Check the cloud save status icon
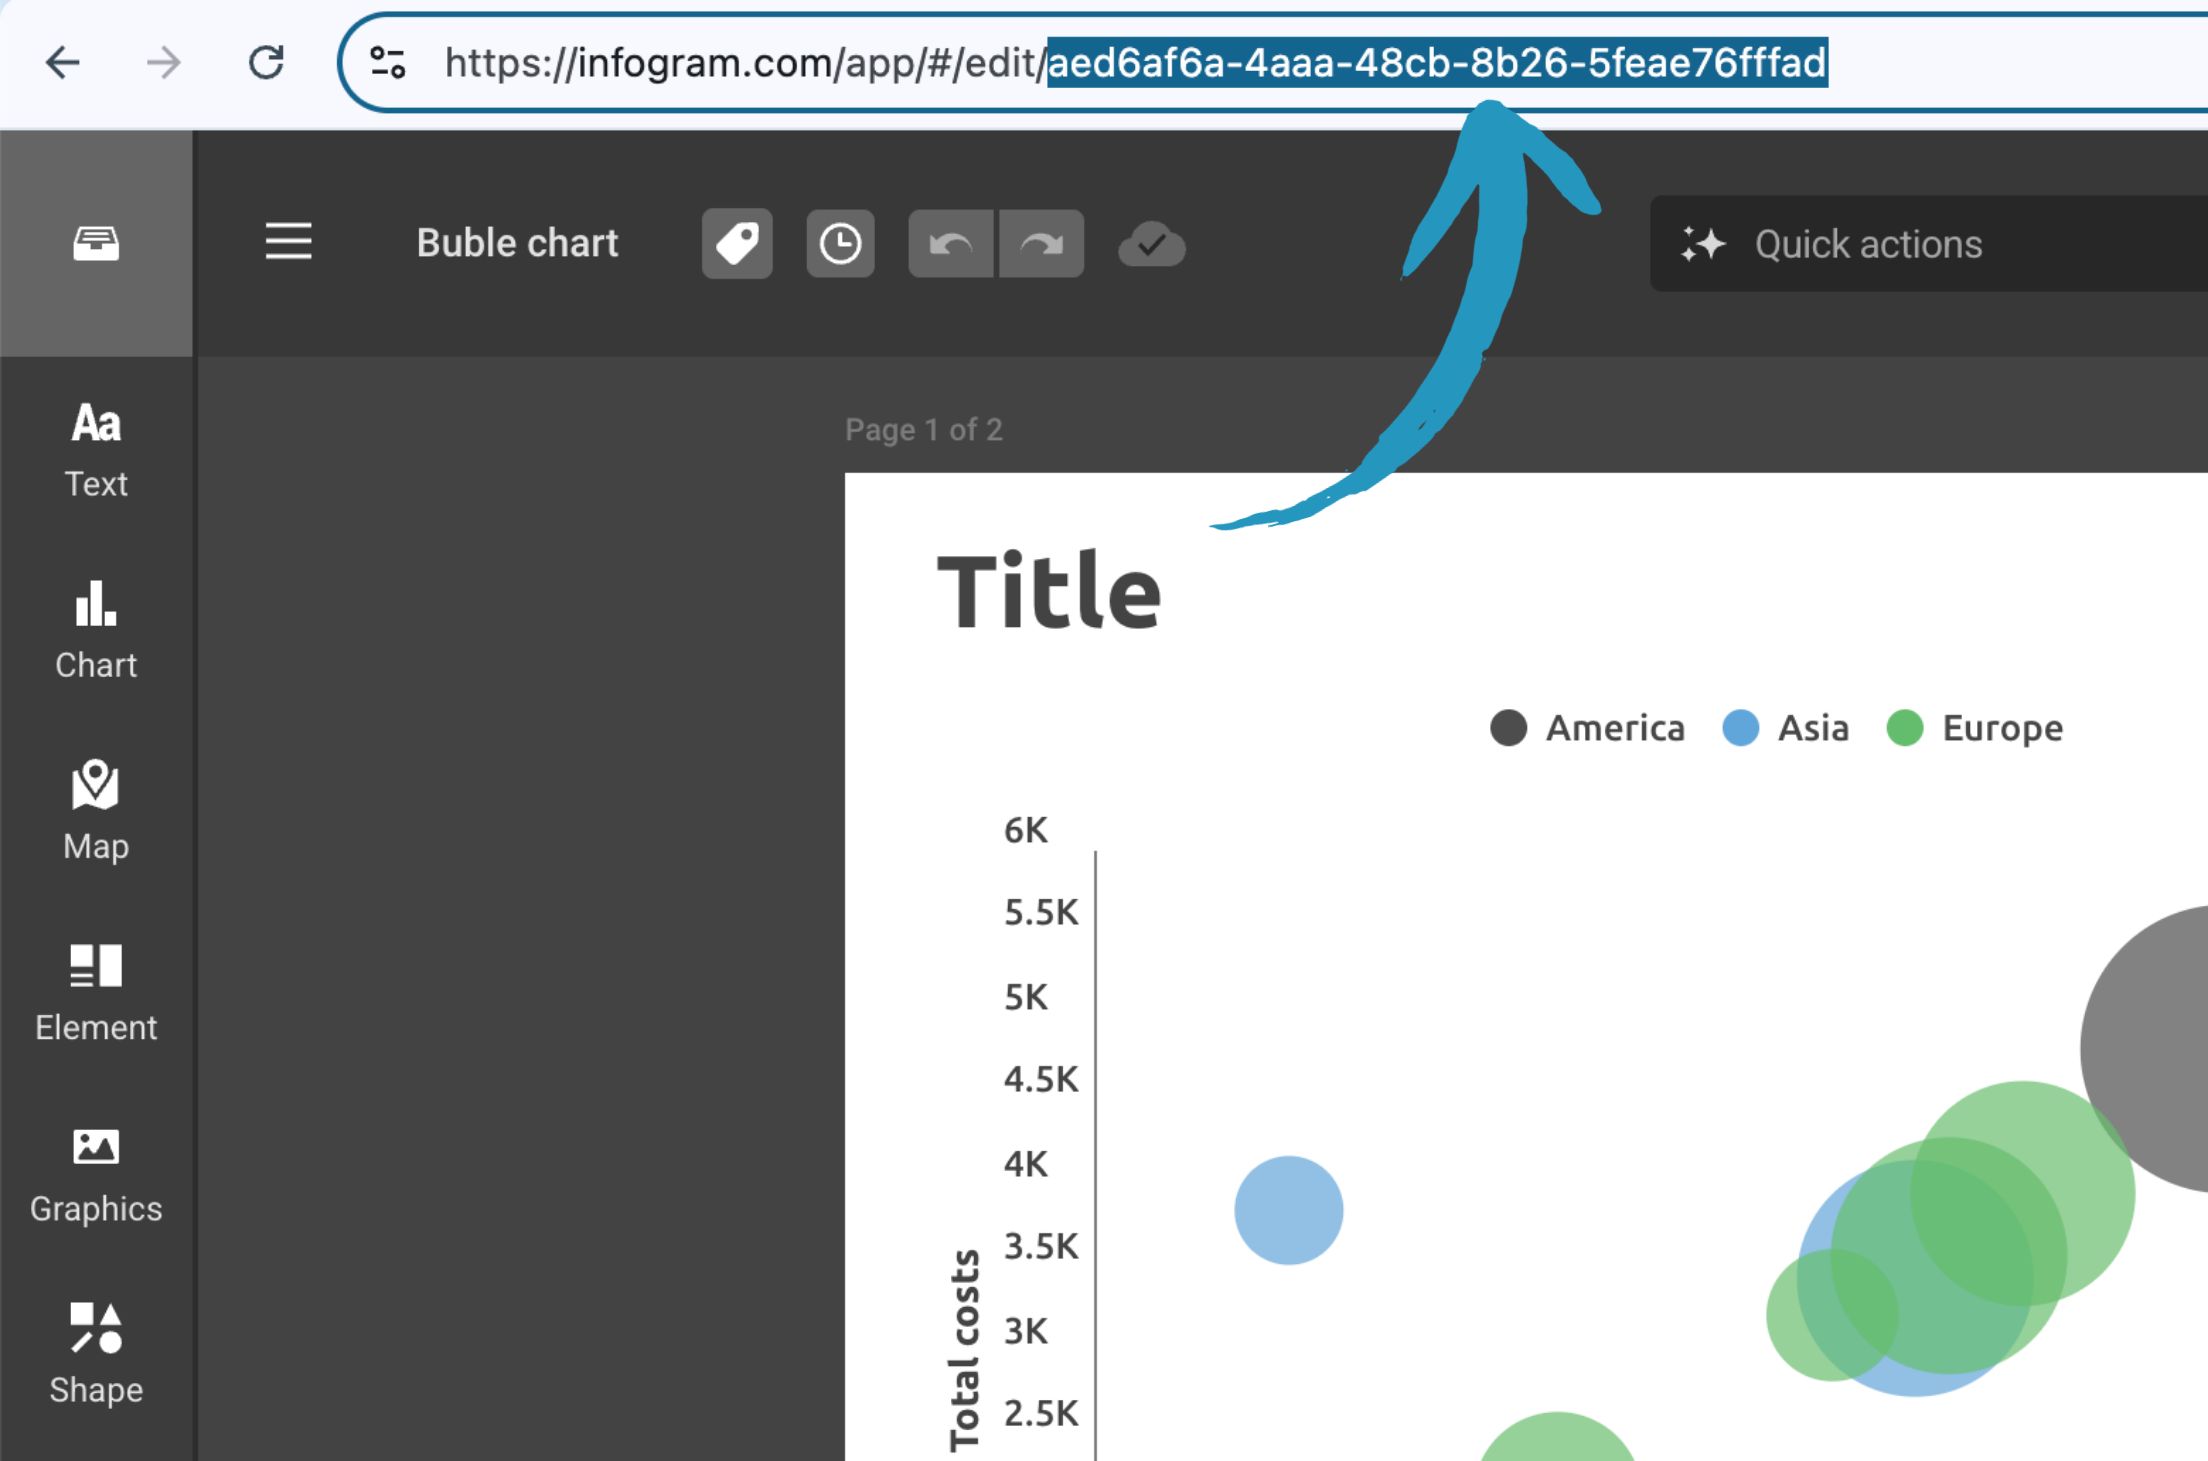Image resolution: width=2208 pixels, height=1461 pixels. pyautogui.click(x=1151, y=243)
